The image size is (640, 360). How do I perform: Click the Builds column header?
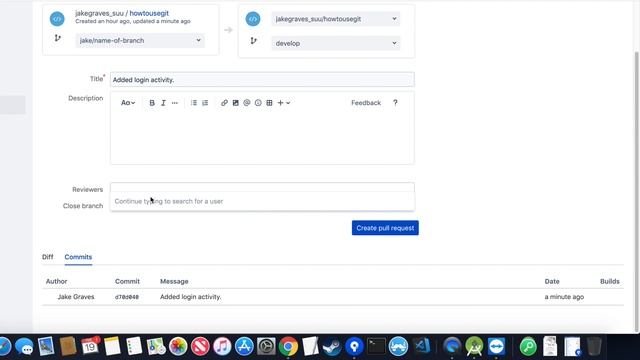pyautogui.click(x=610, y=281)
